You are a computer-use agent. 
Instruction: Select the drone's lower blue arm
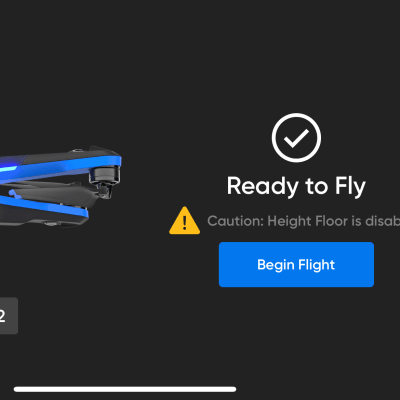(43, 207)
